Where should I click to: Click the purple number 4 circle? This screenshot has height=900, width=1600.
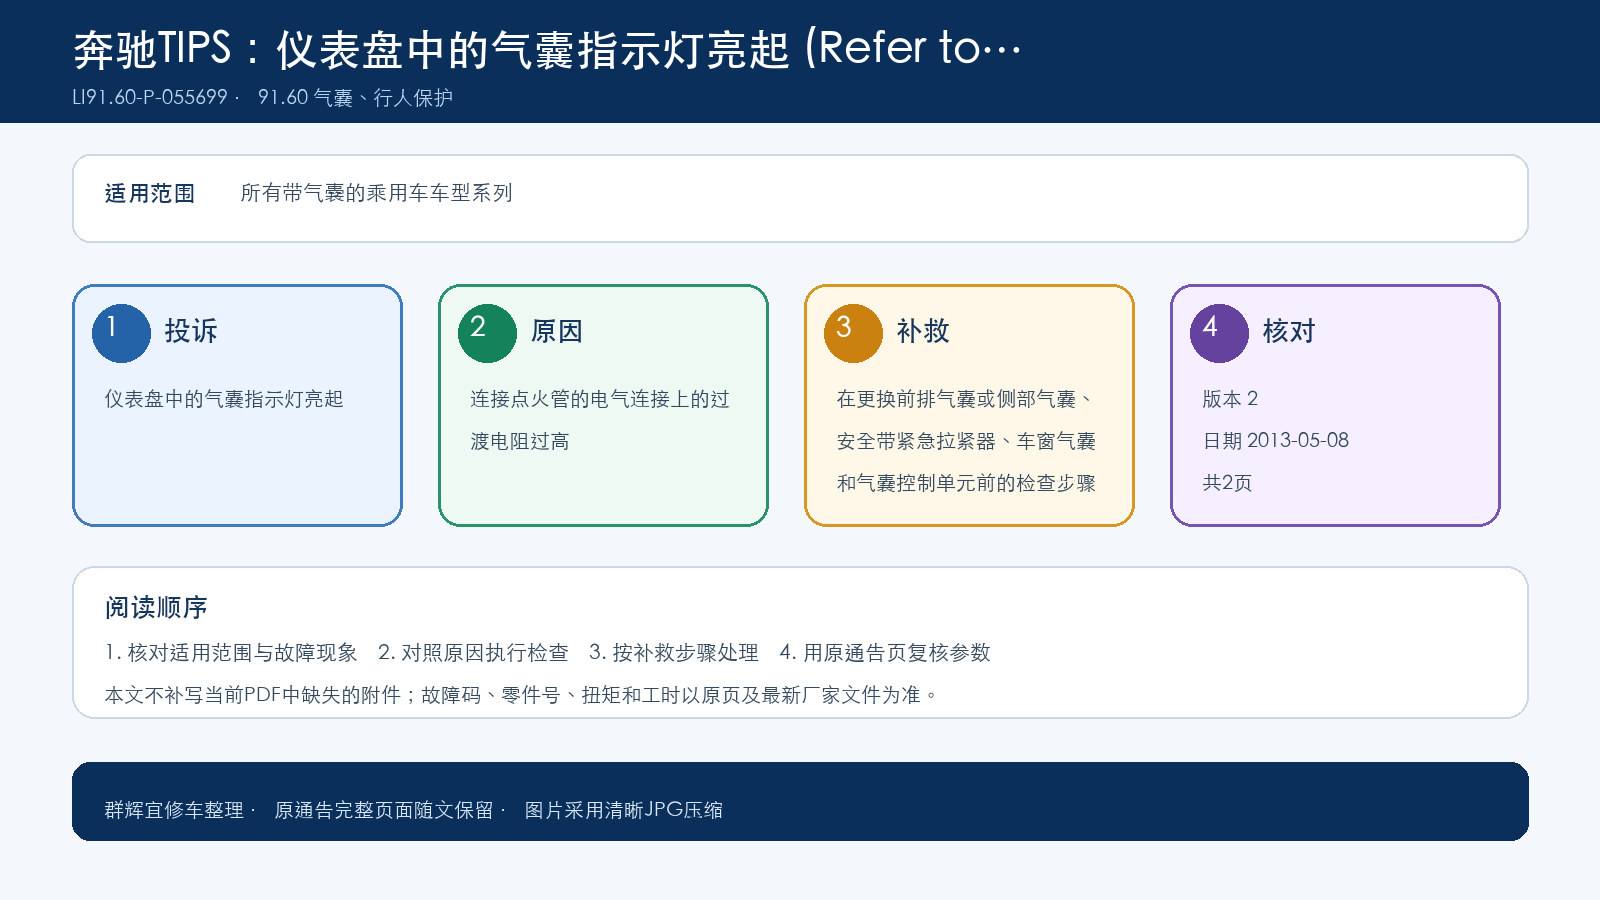1219,333
